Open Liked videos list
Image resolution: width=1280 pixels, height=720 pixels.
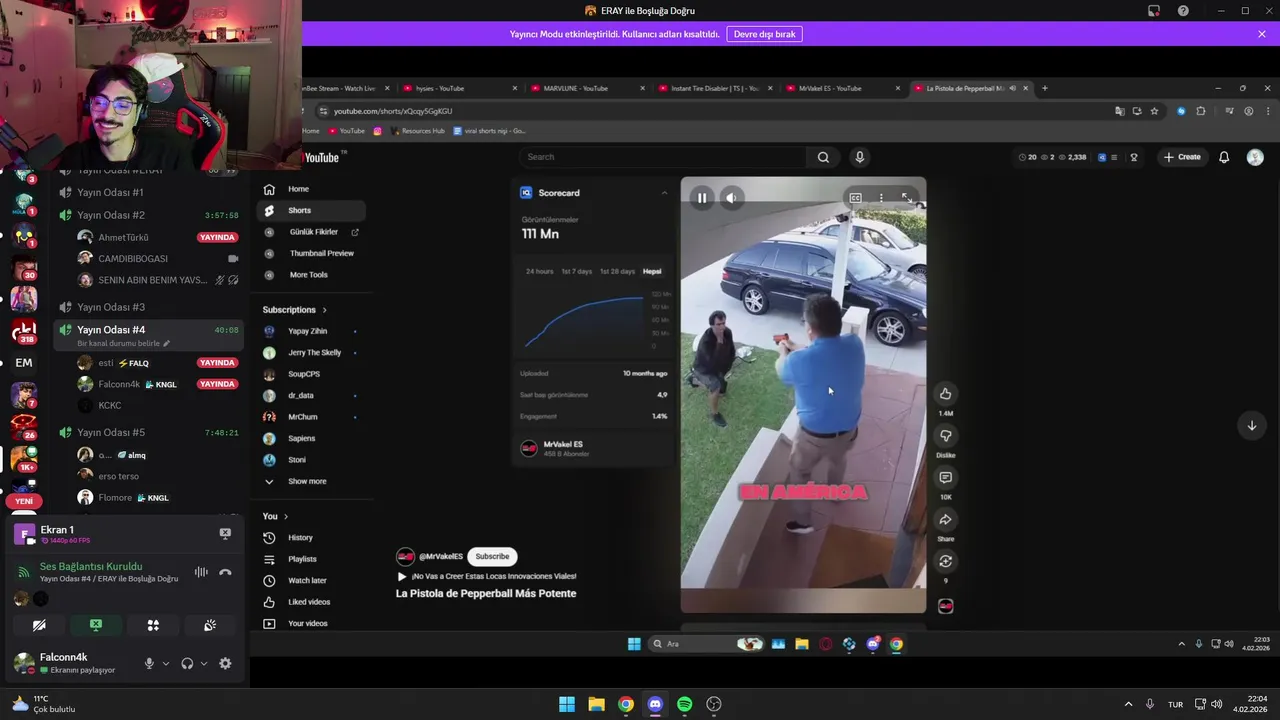[x=310, y=602]
